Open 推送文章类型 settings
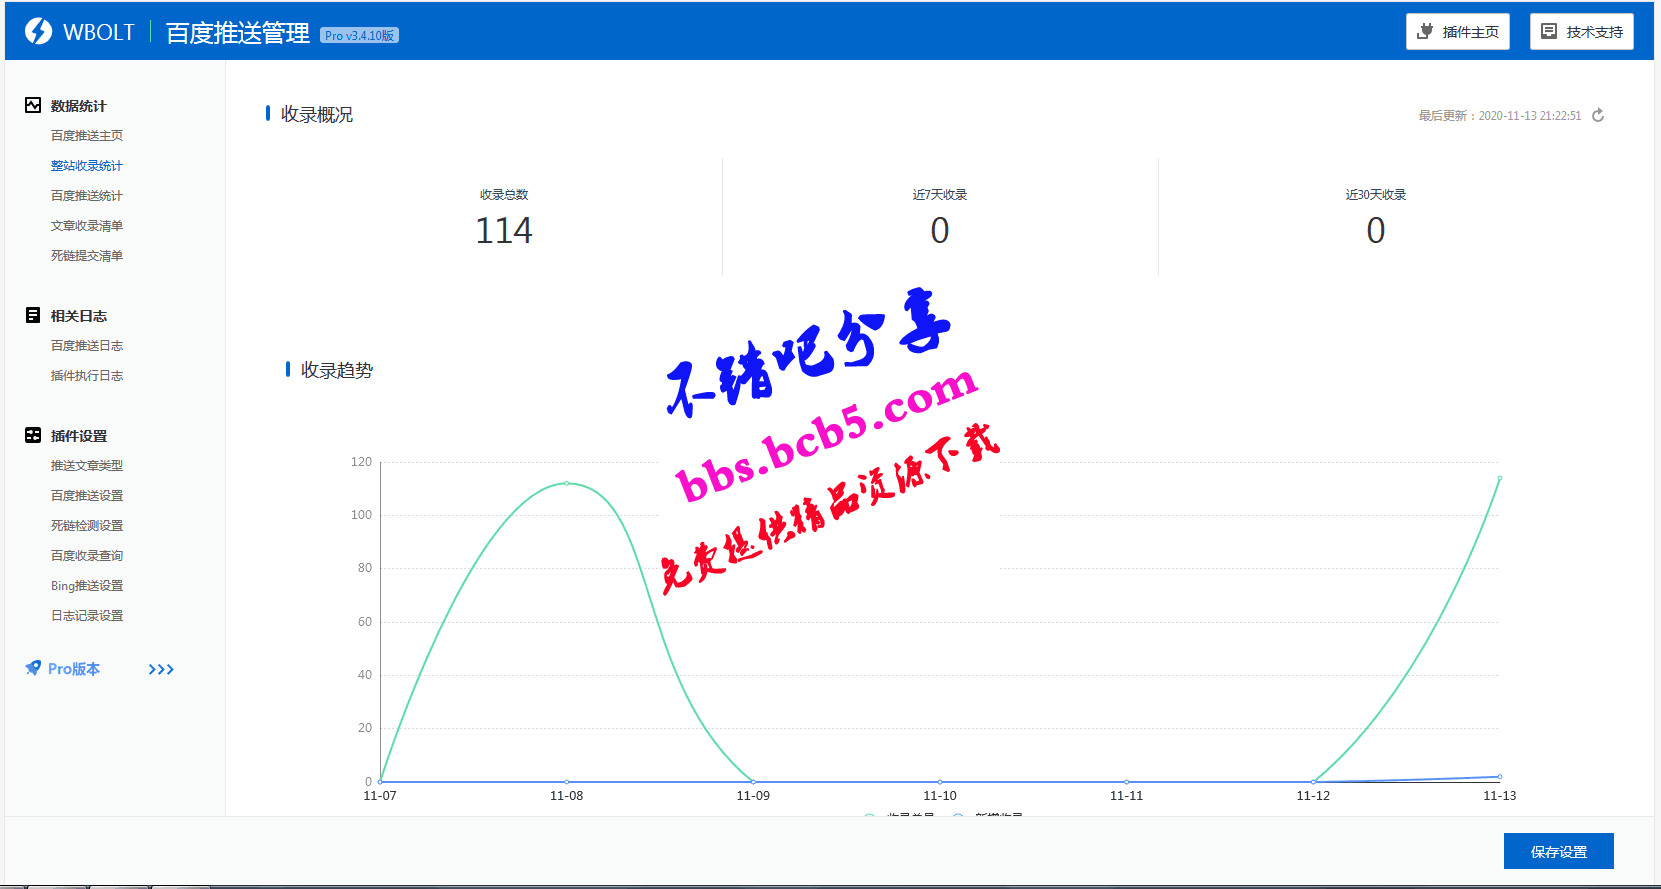 pyautogui.click(x=87, y=466)
